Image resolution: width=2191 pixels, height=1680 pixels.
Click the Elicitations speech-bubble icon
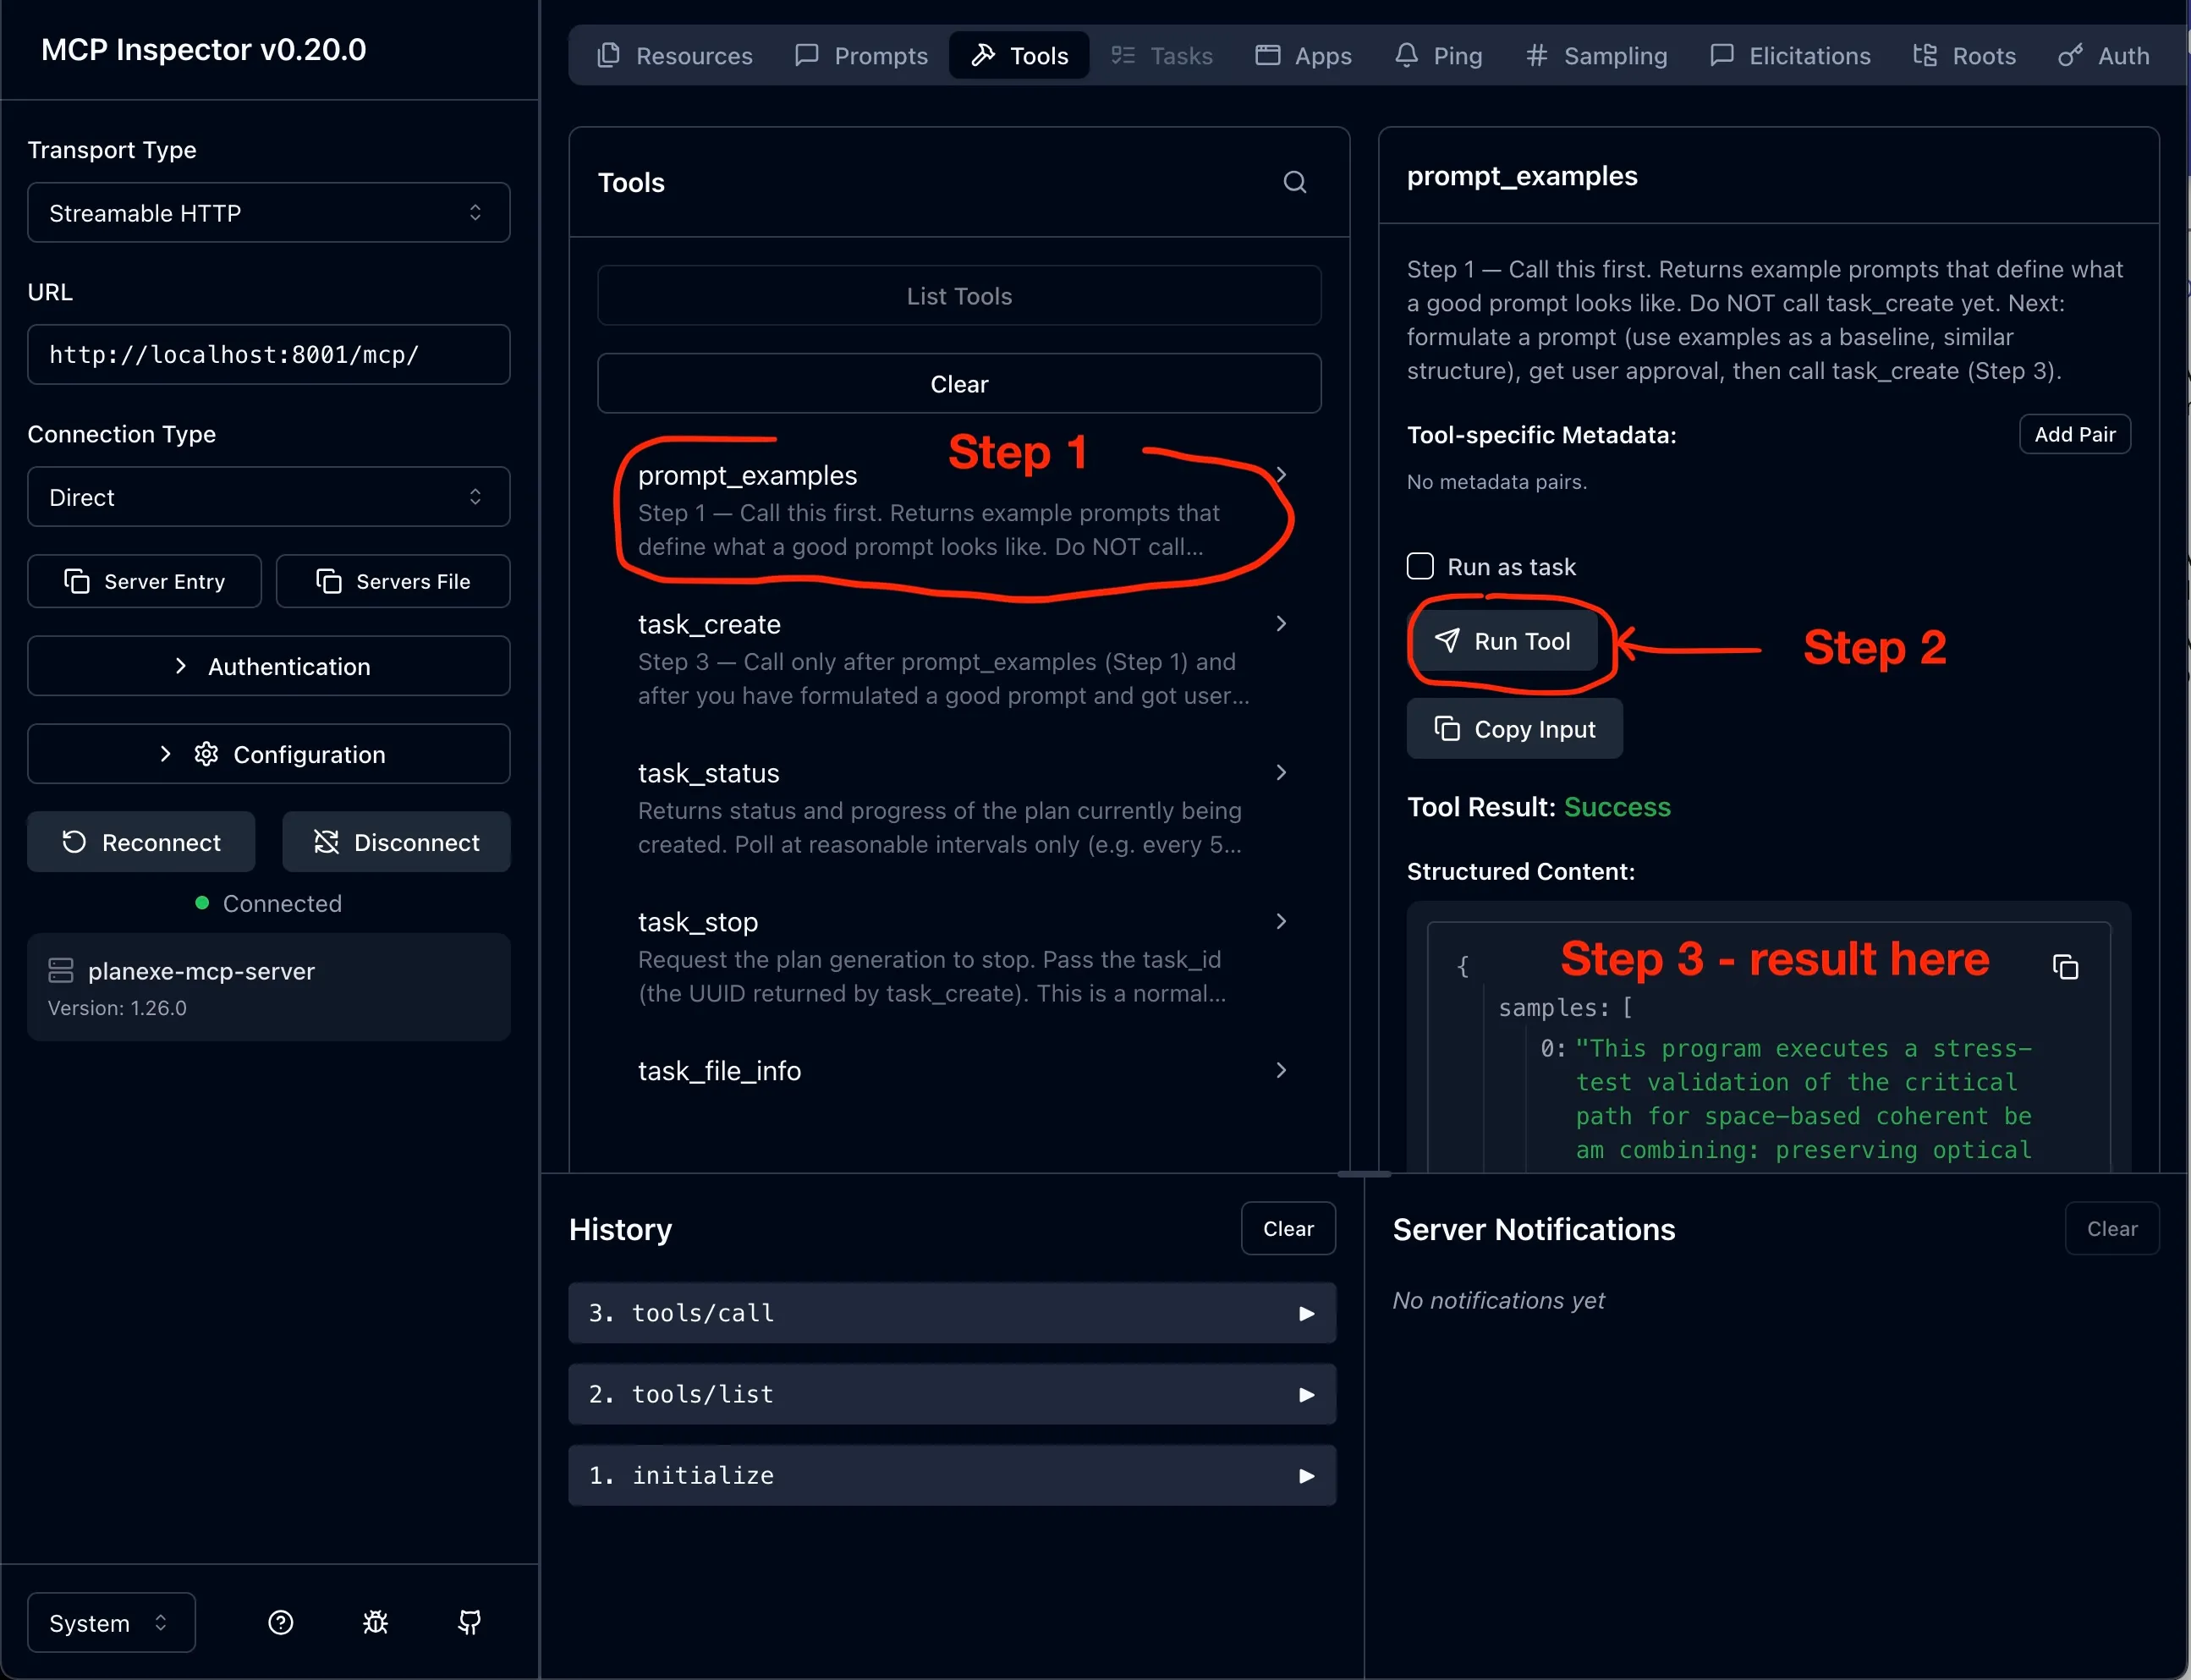pos(1721,55)
